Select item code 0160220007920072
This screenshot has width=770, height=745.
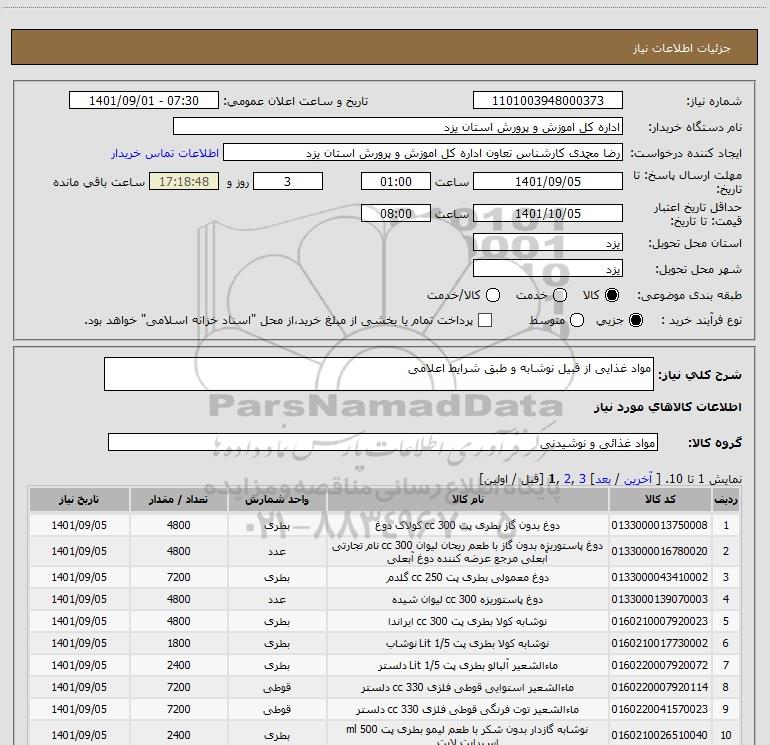point(660,665)
